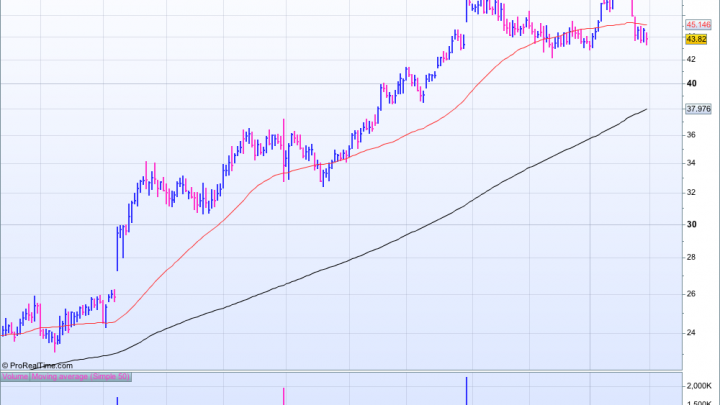Click the yellow 43.82 current price label
Image resolution: width=720 pixels, height=405 pixels.
coord(696,39)
